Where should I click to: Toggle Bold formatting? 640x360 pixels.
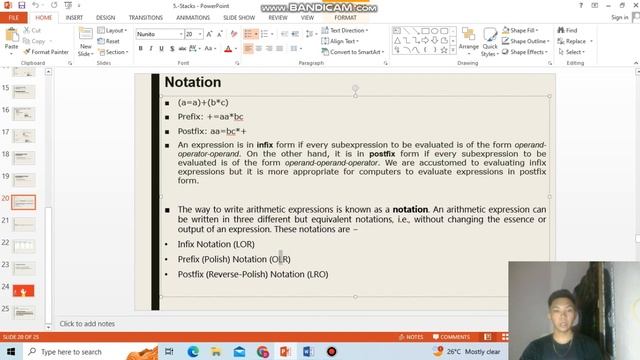point(140,49)
